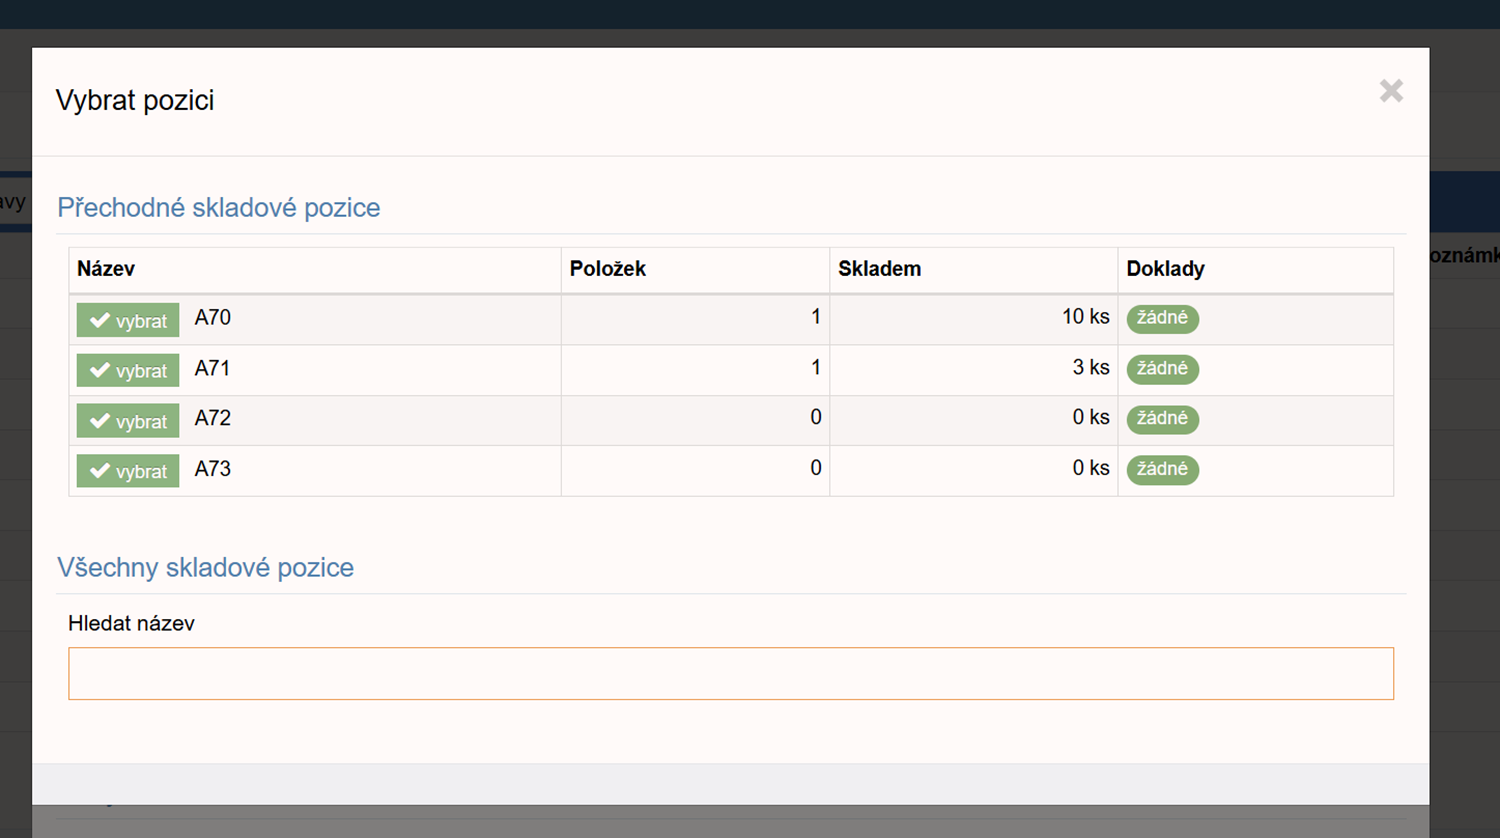
Task: Click the žádné badge in row A70
Action: point(1162,318)
